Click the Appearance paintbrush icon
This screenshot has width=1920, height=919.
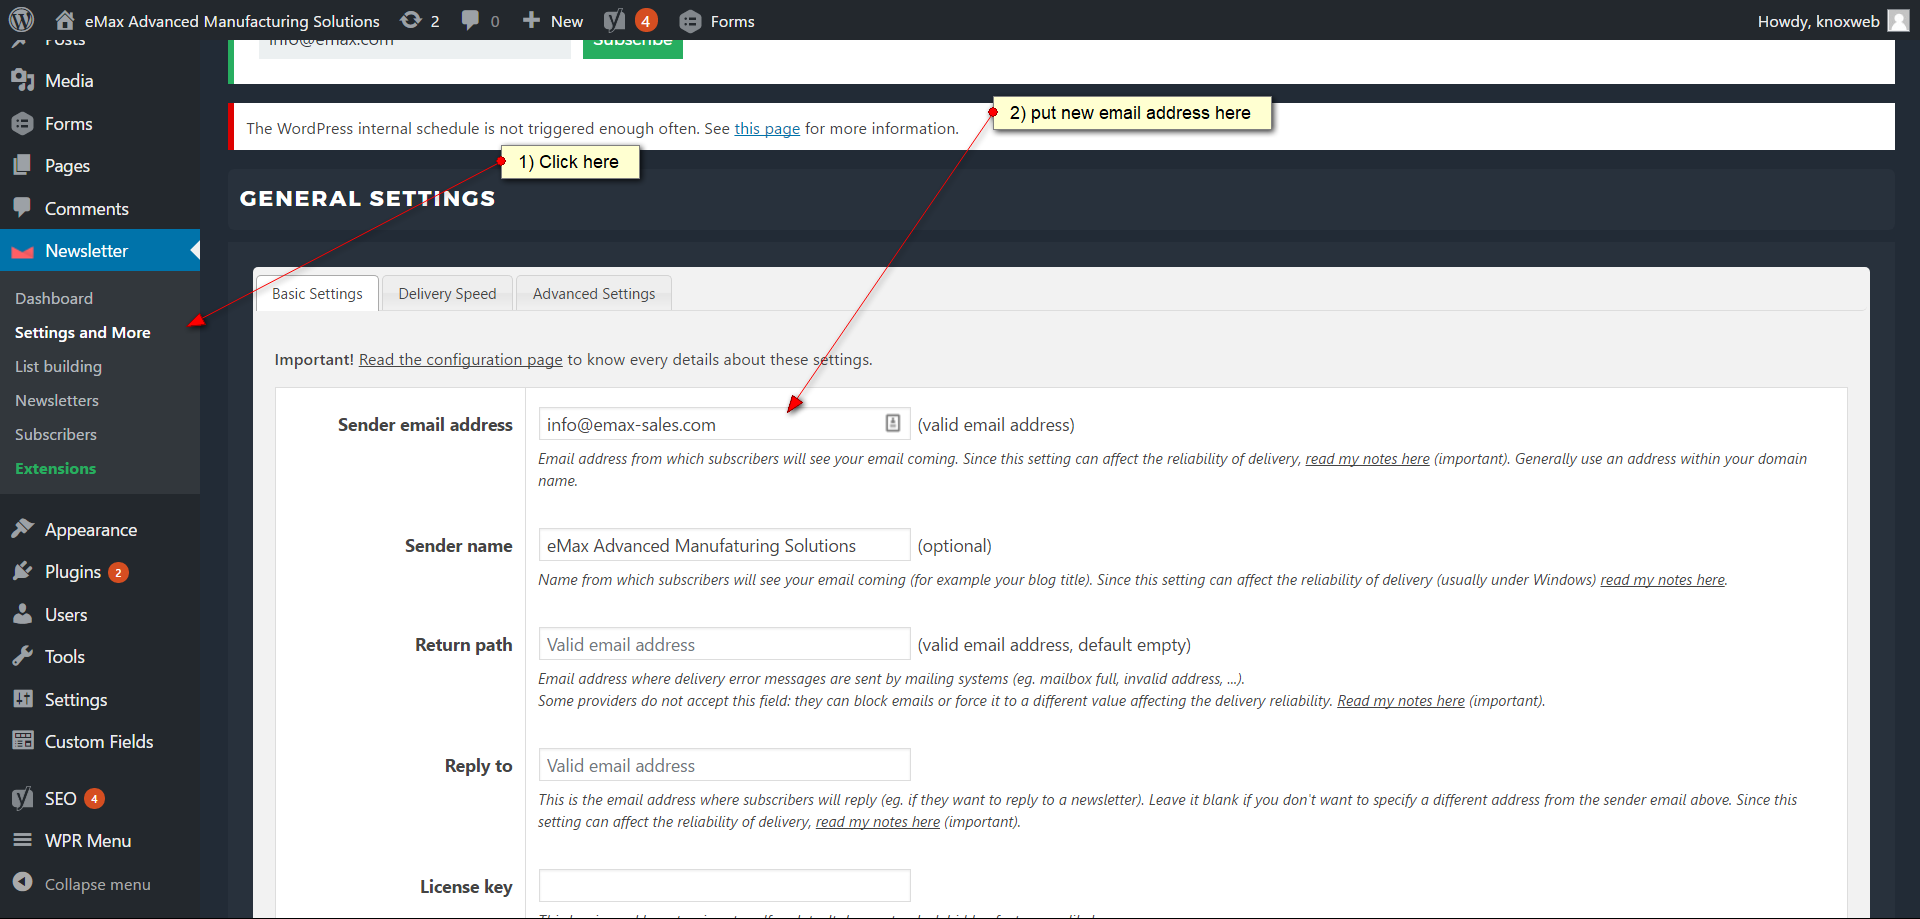point(22,528)
